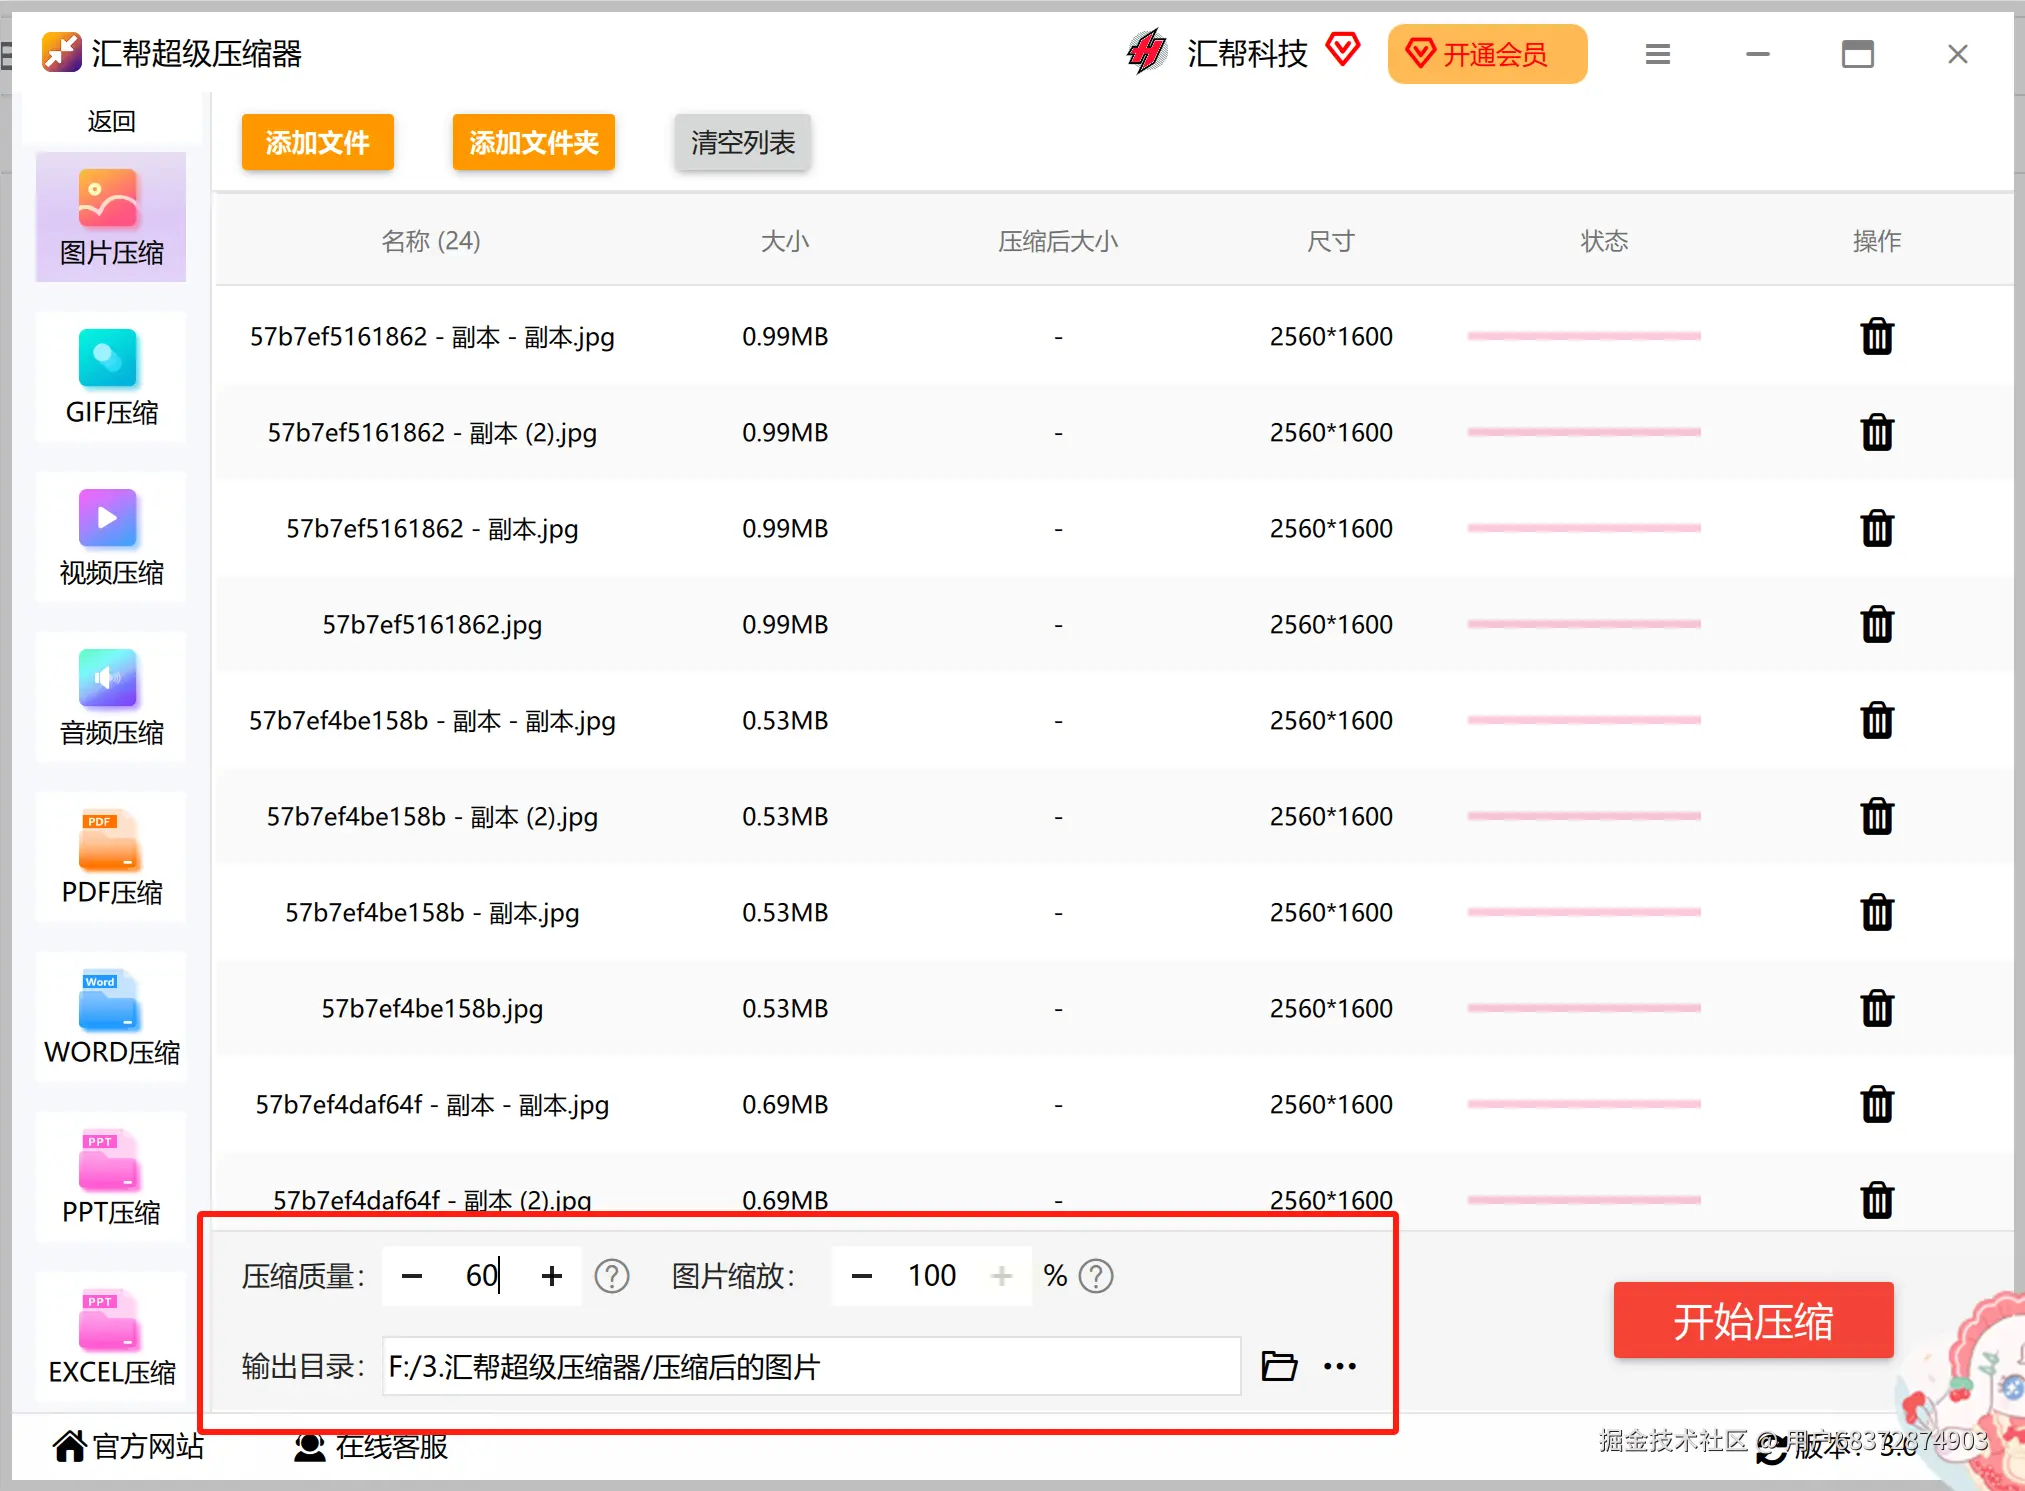Image resolution: width=2025 pixels, height=1491 pixels.
Task: Open the GIF压缩 sidebar tool
Action: 111,377
